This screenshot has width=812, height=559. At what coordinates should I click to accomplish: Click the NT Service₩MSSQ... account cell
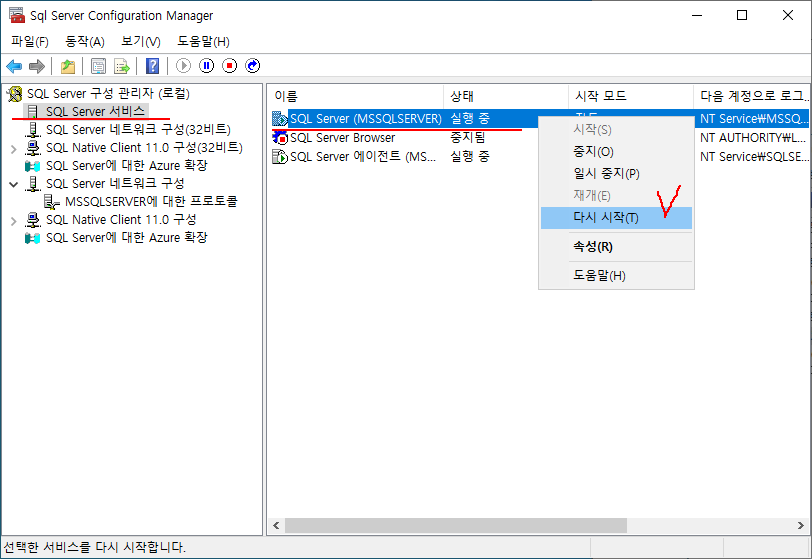click(x=753, y=119)
